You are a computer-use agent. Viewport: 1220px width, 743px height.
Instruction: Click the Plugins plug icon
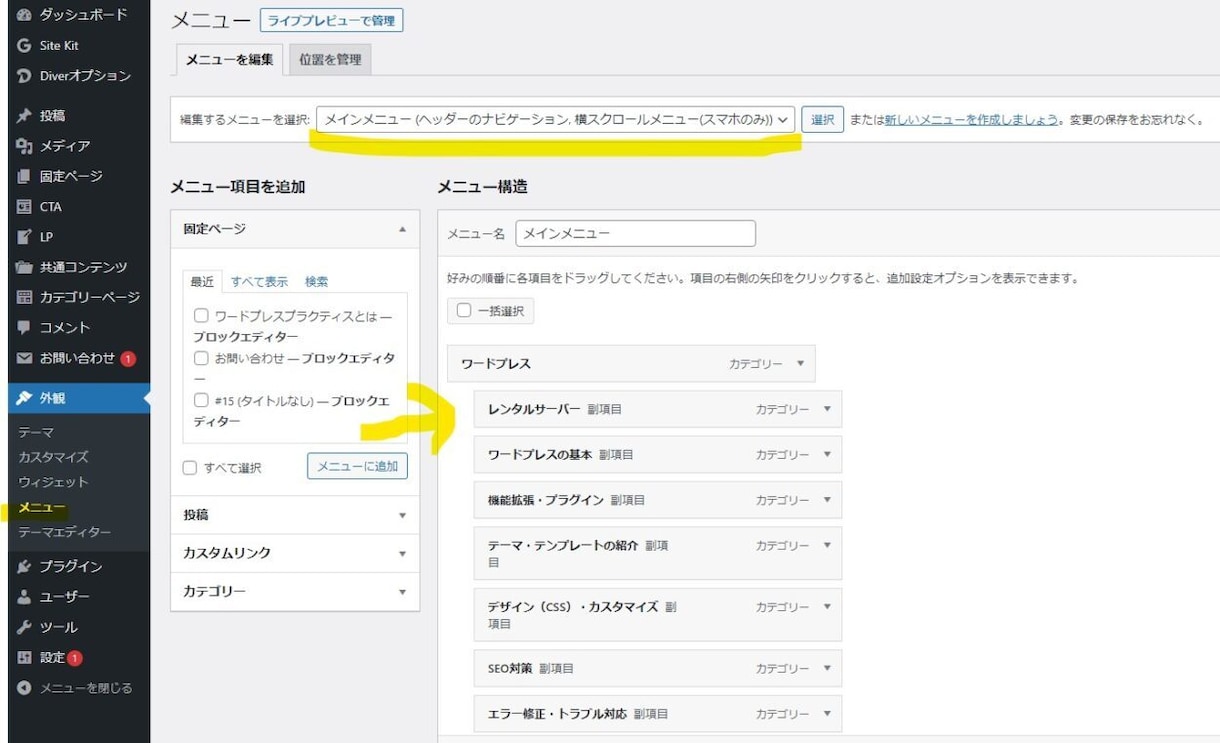25,567
